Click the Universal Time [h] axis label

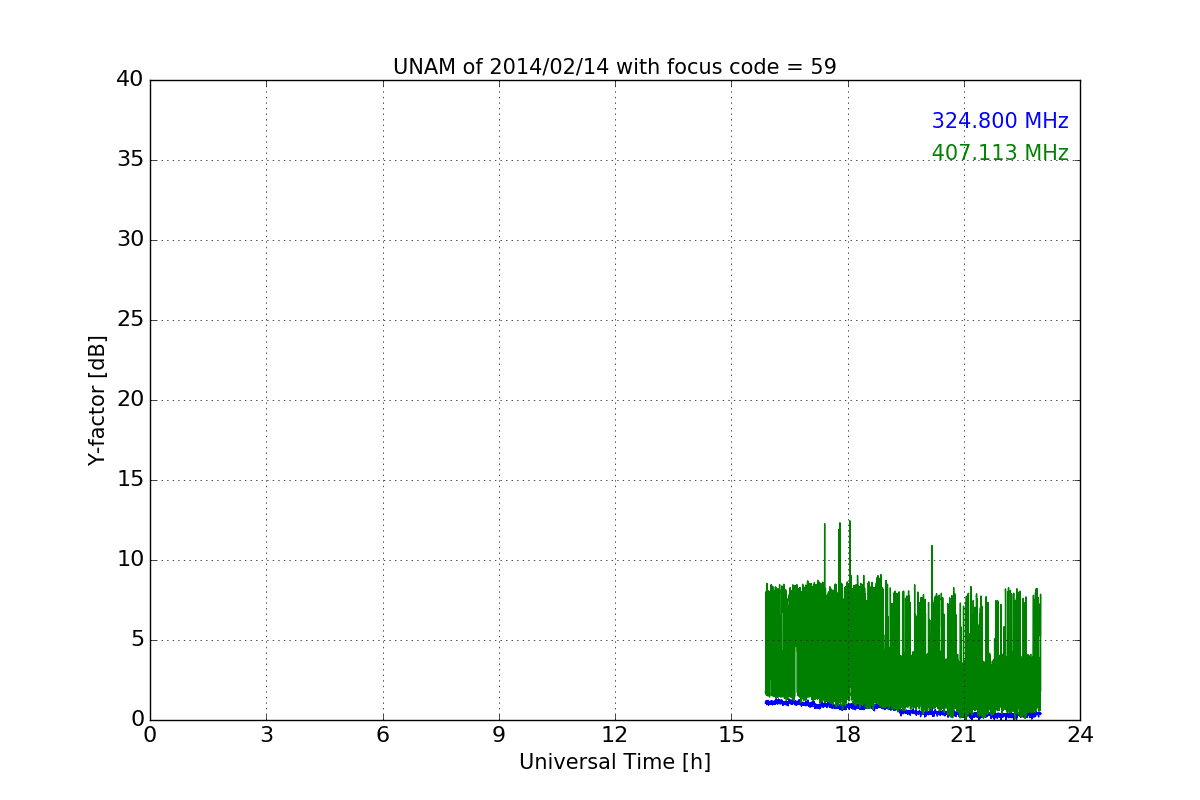point(614,762)
